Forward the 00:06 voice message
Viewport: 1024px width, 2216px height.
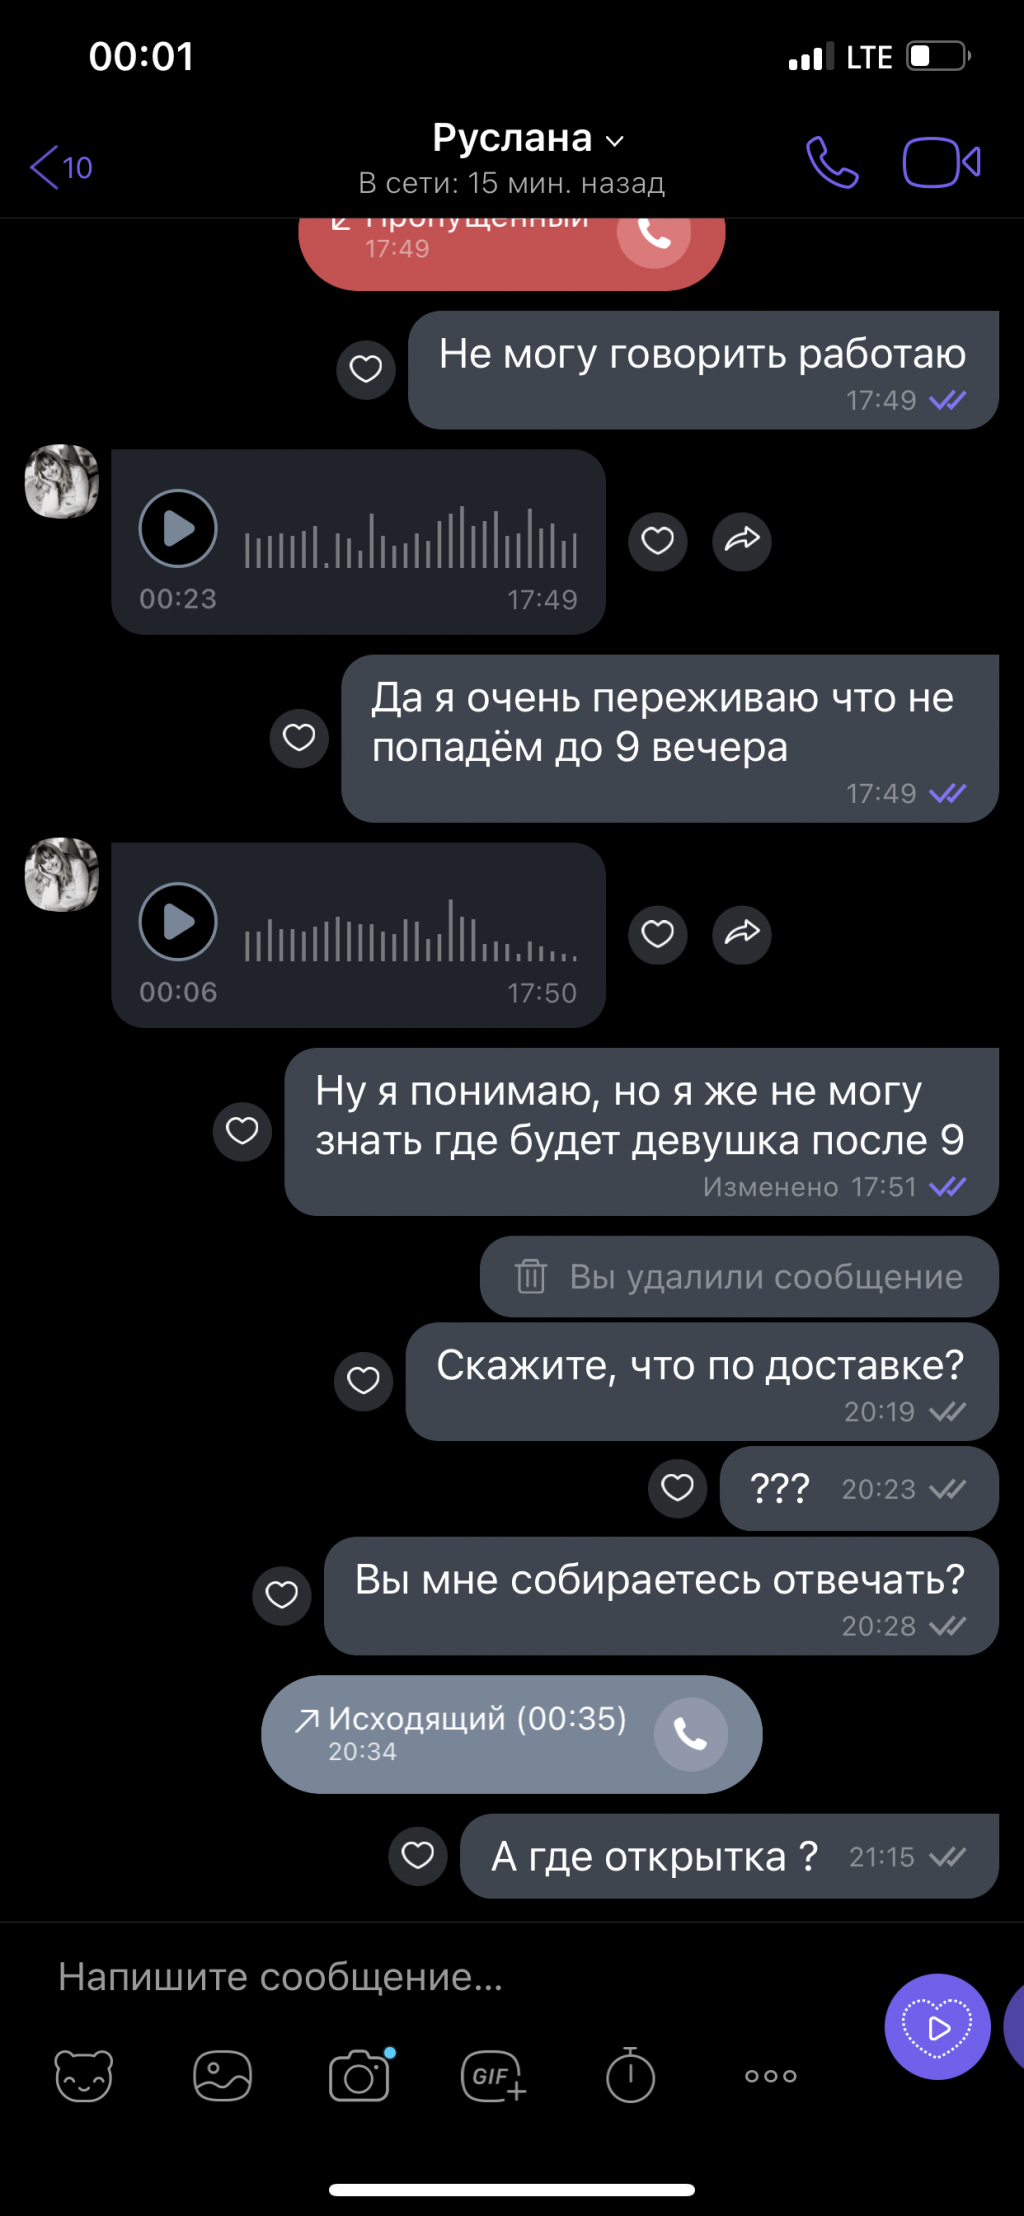[x=742, y=934]
